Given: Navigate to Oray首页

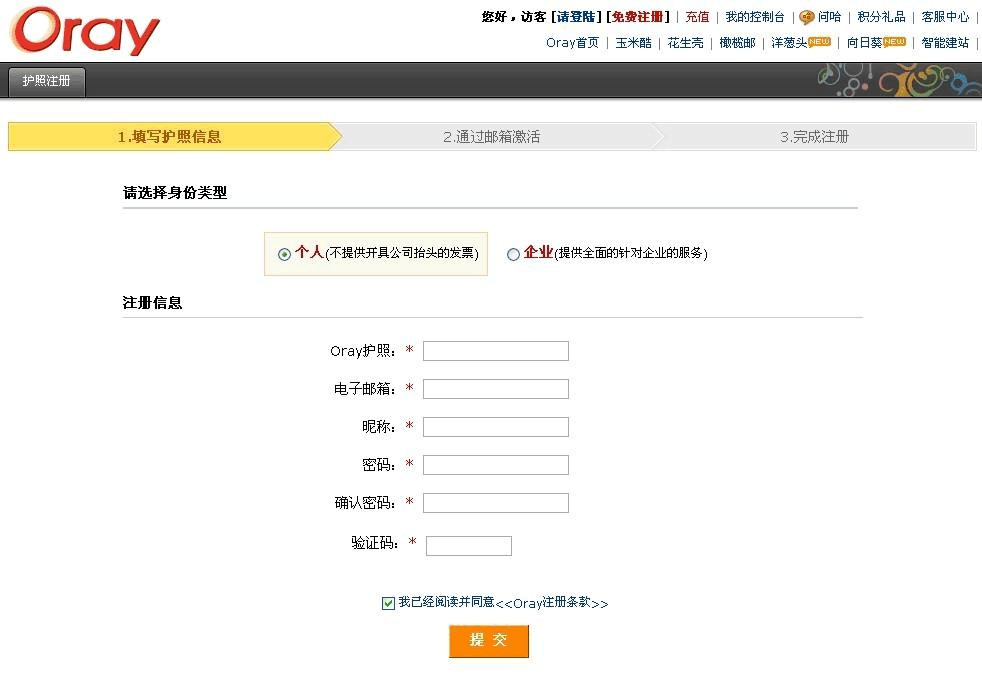Looking at the screenshot, I should pos(572,43).
